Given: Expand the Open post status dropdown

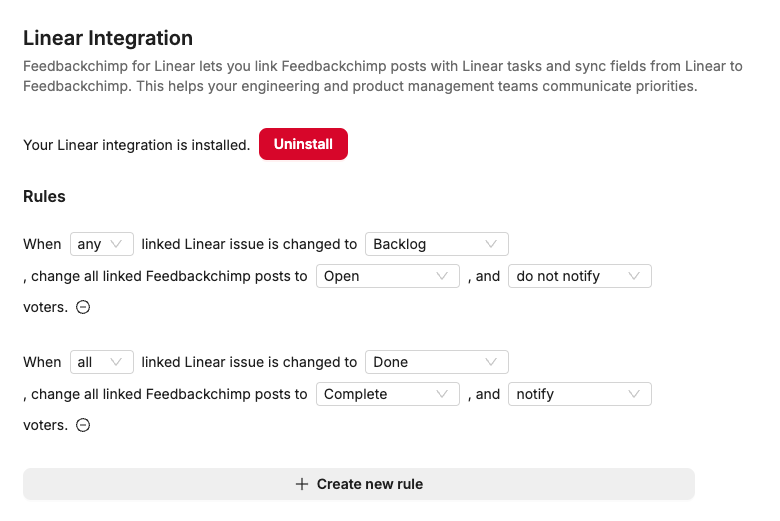Looking at the screenshot, I should click(387, 276).
